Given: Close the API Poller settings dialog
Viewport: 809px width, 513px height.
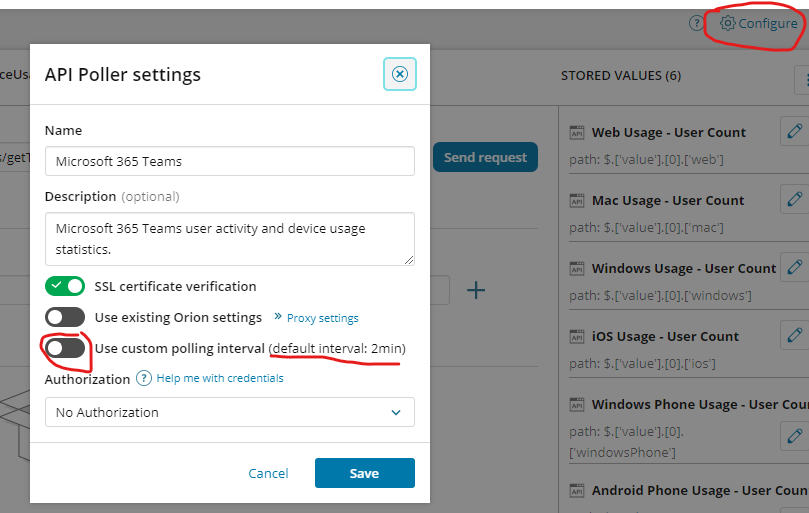Looking at the screenshot, I should tap(399, 74).
